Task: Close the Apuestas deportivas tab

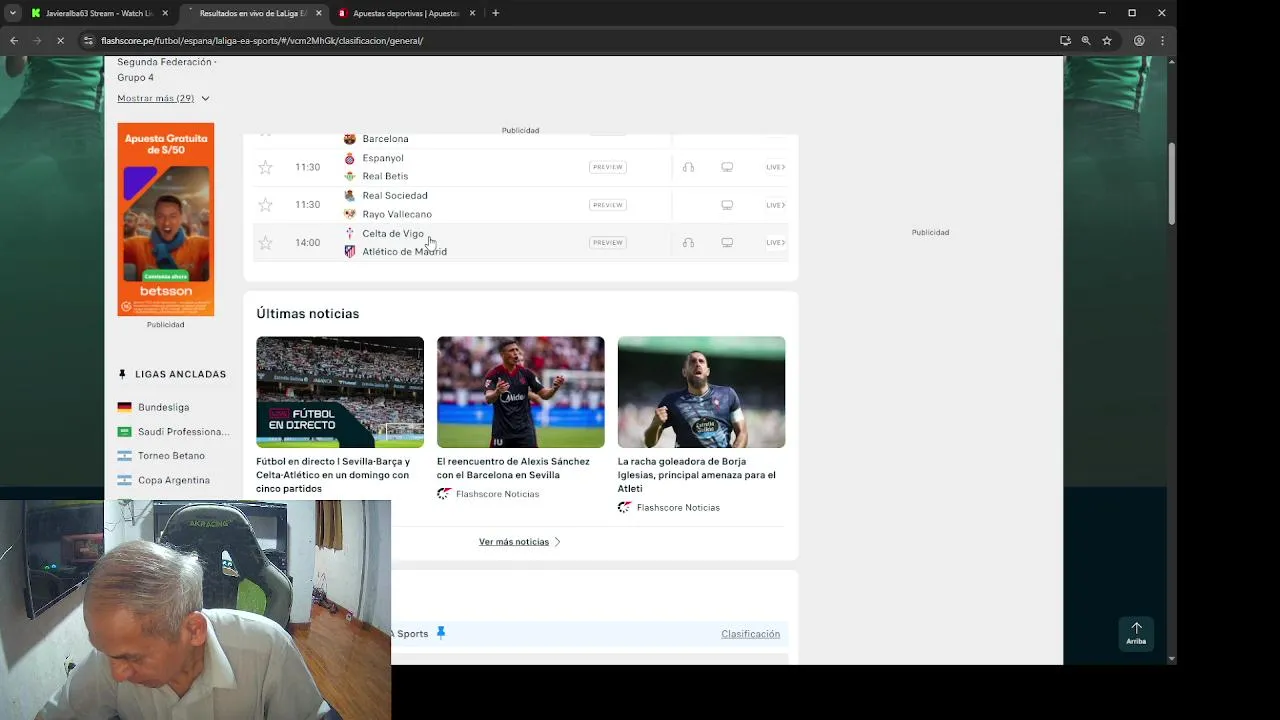Action: [x=473, y=13]
